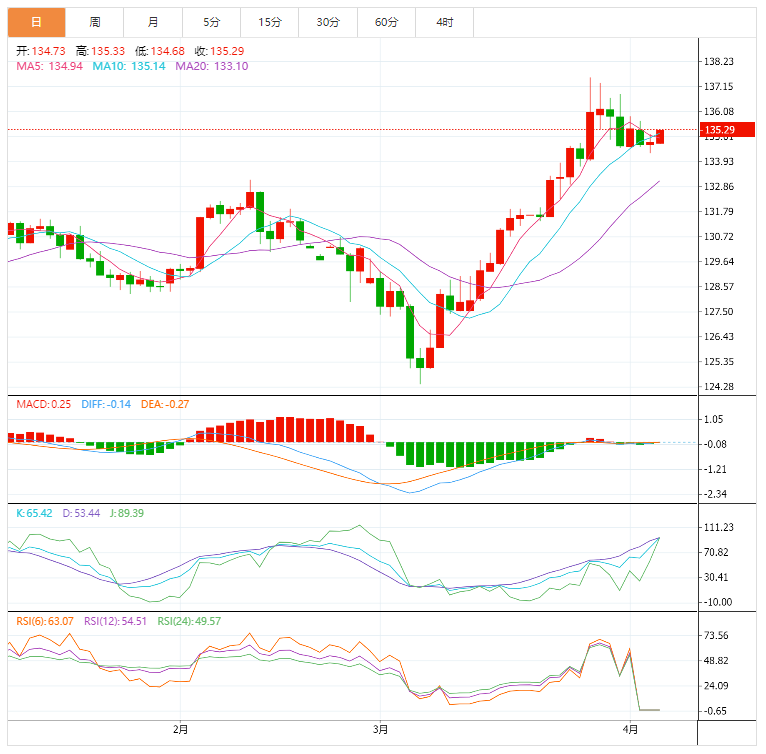Click the 135.29 current price label
Viewport: 766px width, 754px height.
pyautogui.click(x=727, y=130)
